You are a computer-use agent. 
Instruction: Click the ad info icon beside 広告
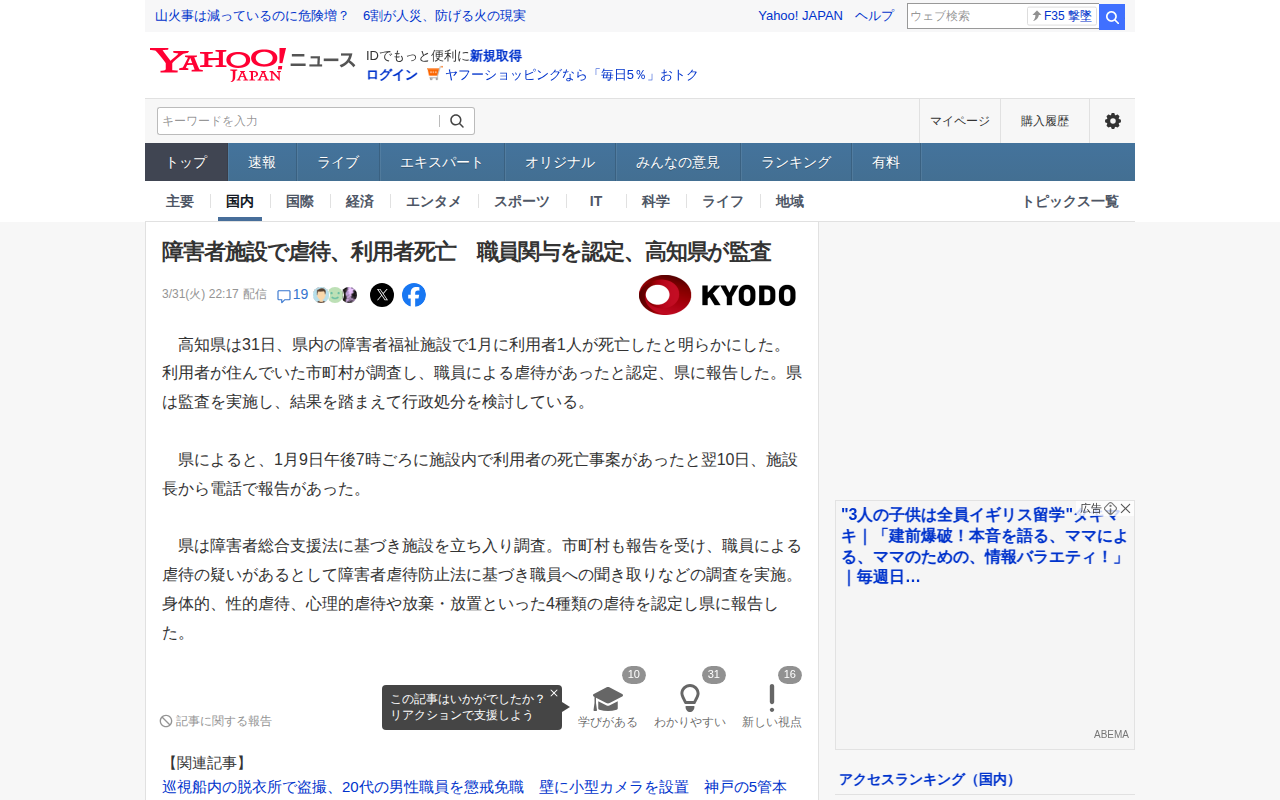pyautogui.click(x=1110, y=508)
